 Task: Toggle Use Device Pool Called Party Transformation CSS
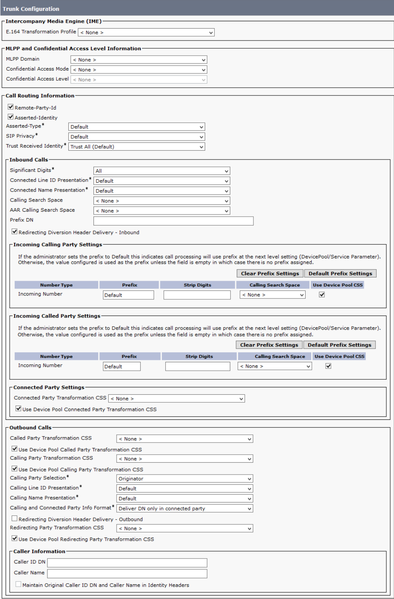pos(15,449)
